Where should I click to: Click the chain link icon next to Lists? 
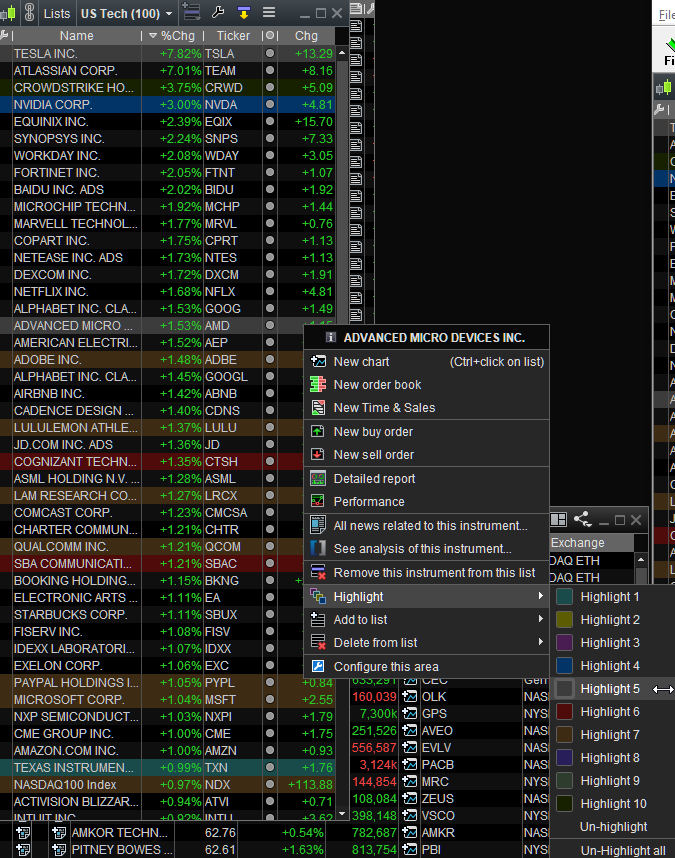click(x=30, y=13)
